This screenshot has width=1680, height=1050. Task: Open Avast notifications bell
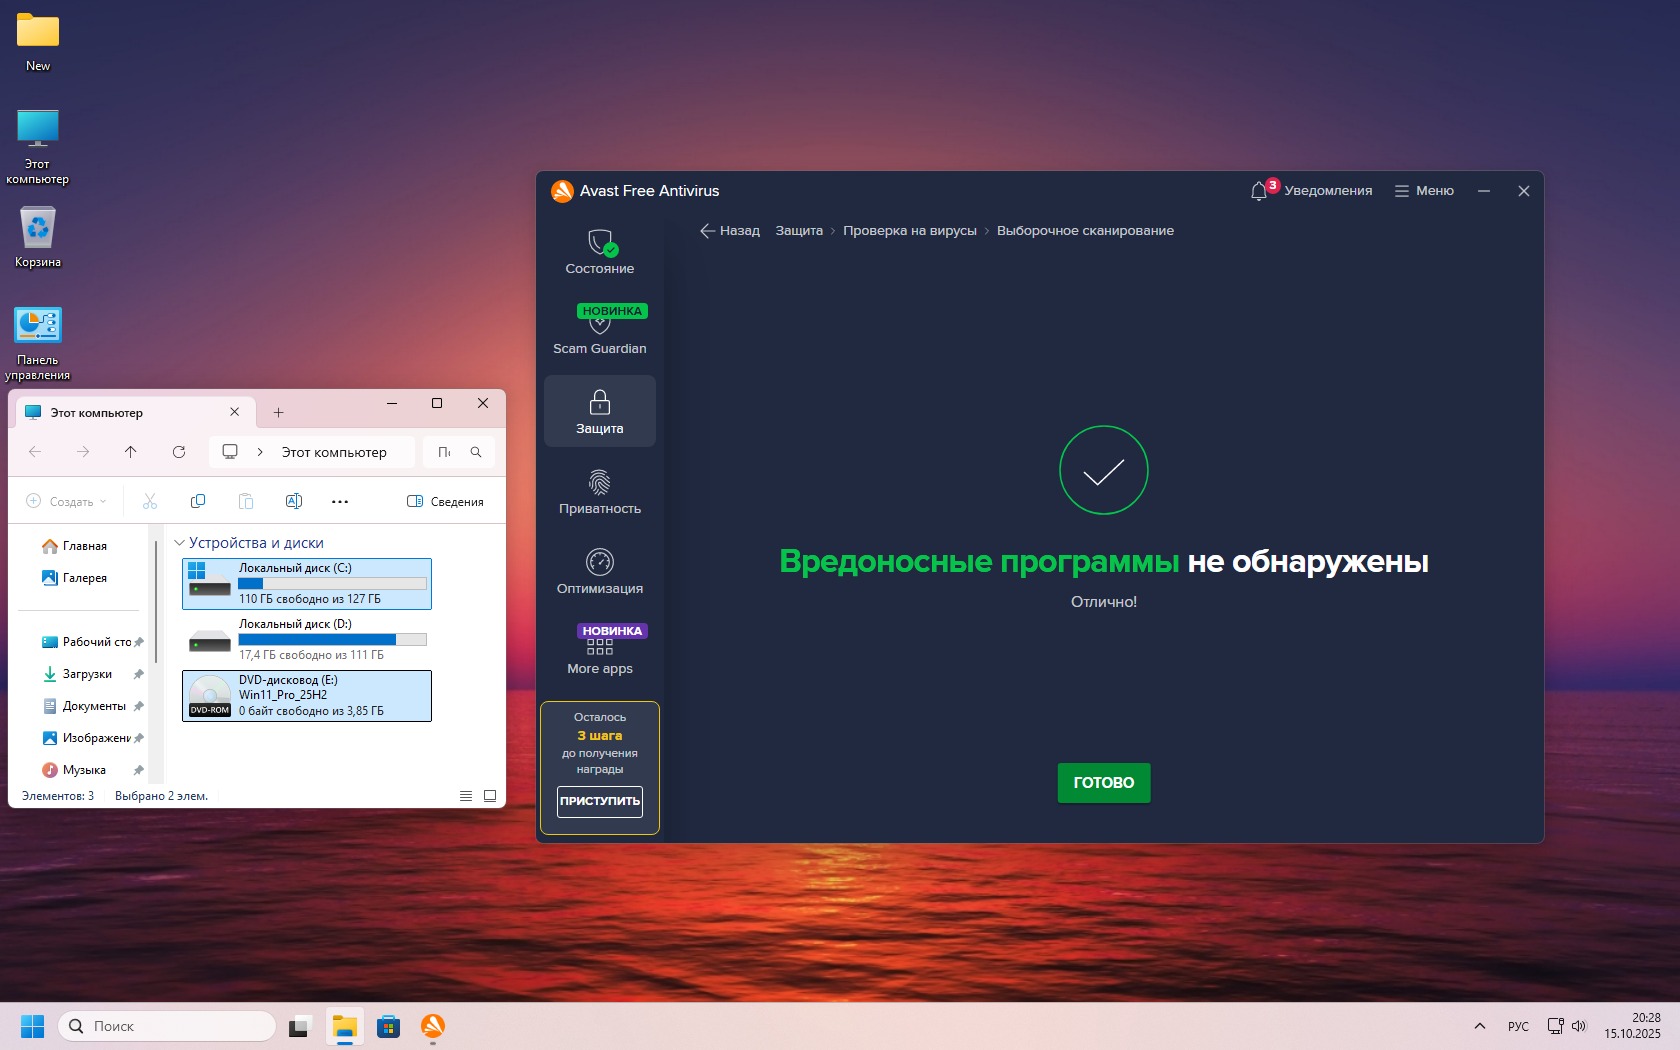[x=1259, y=191]
